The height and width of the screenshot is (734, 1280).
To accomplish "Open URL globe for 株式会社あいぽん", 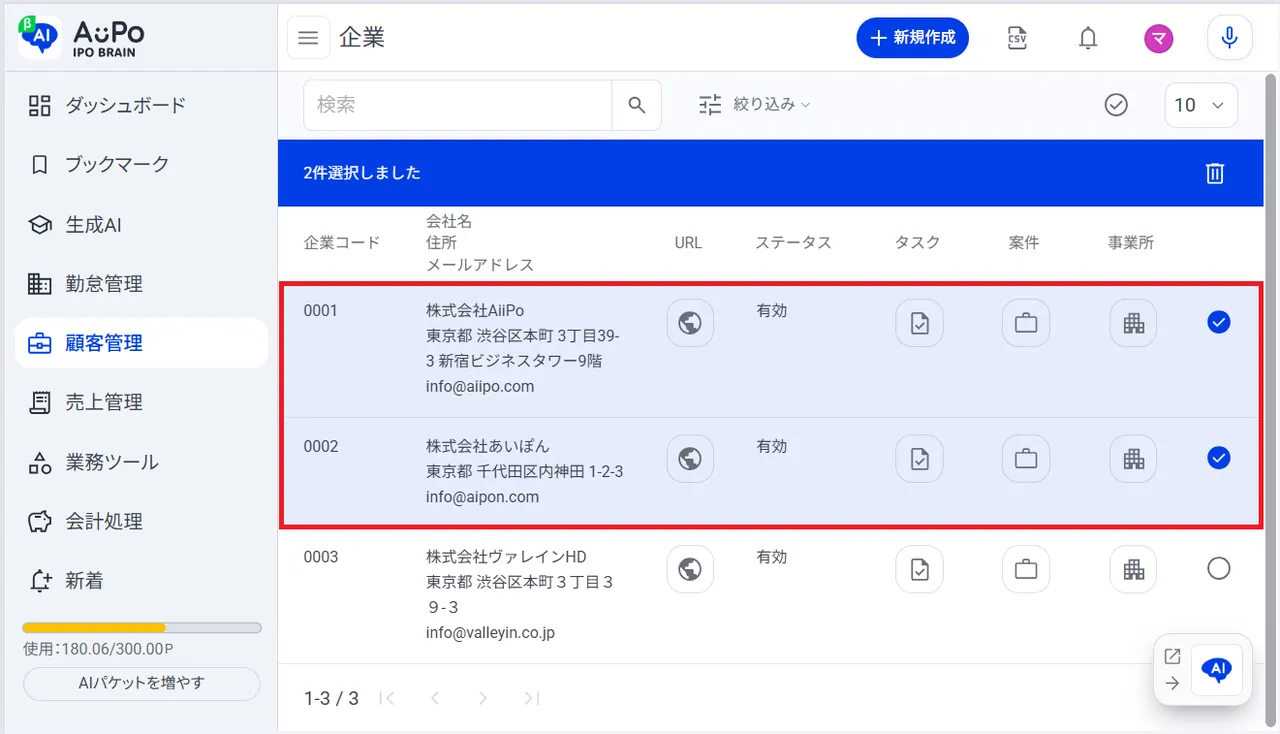I will (690, 459).
